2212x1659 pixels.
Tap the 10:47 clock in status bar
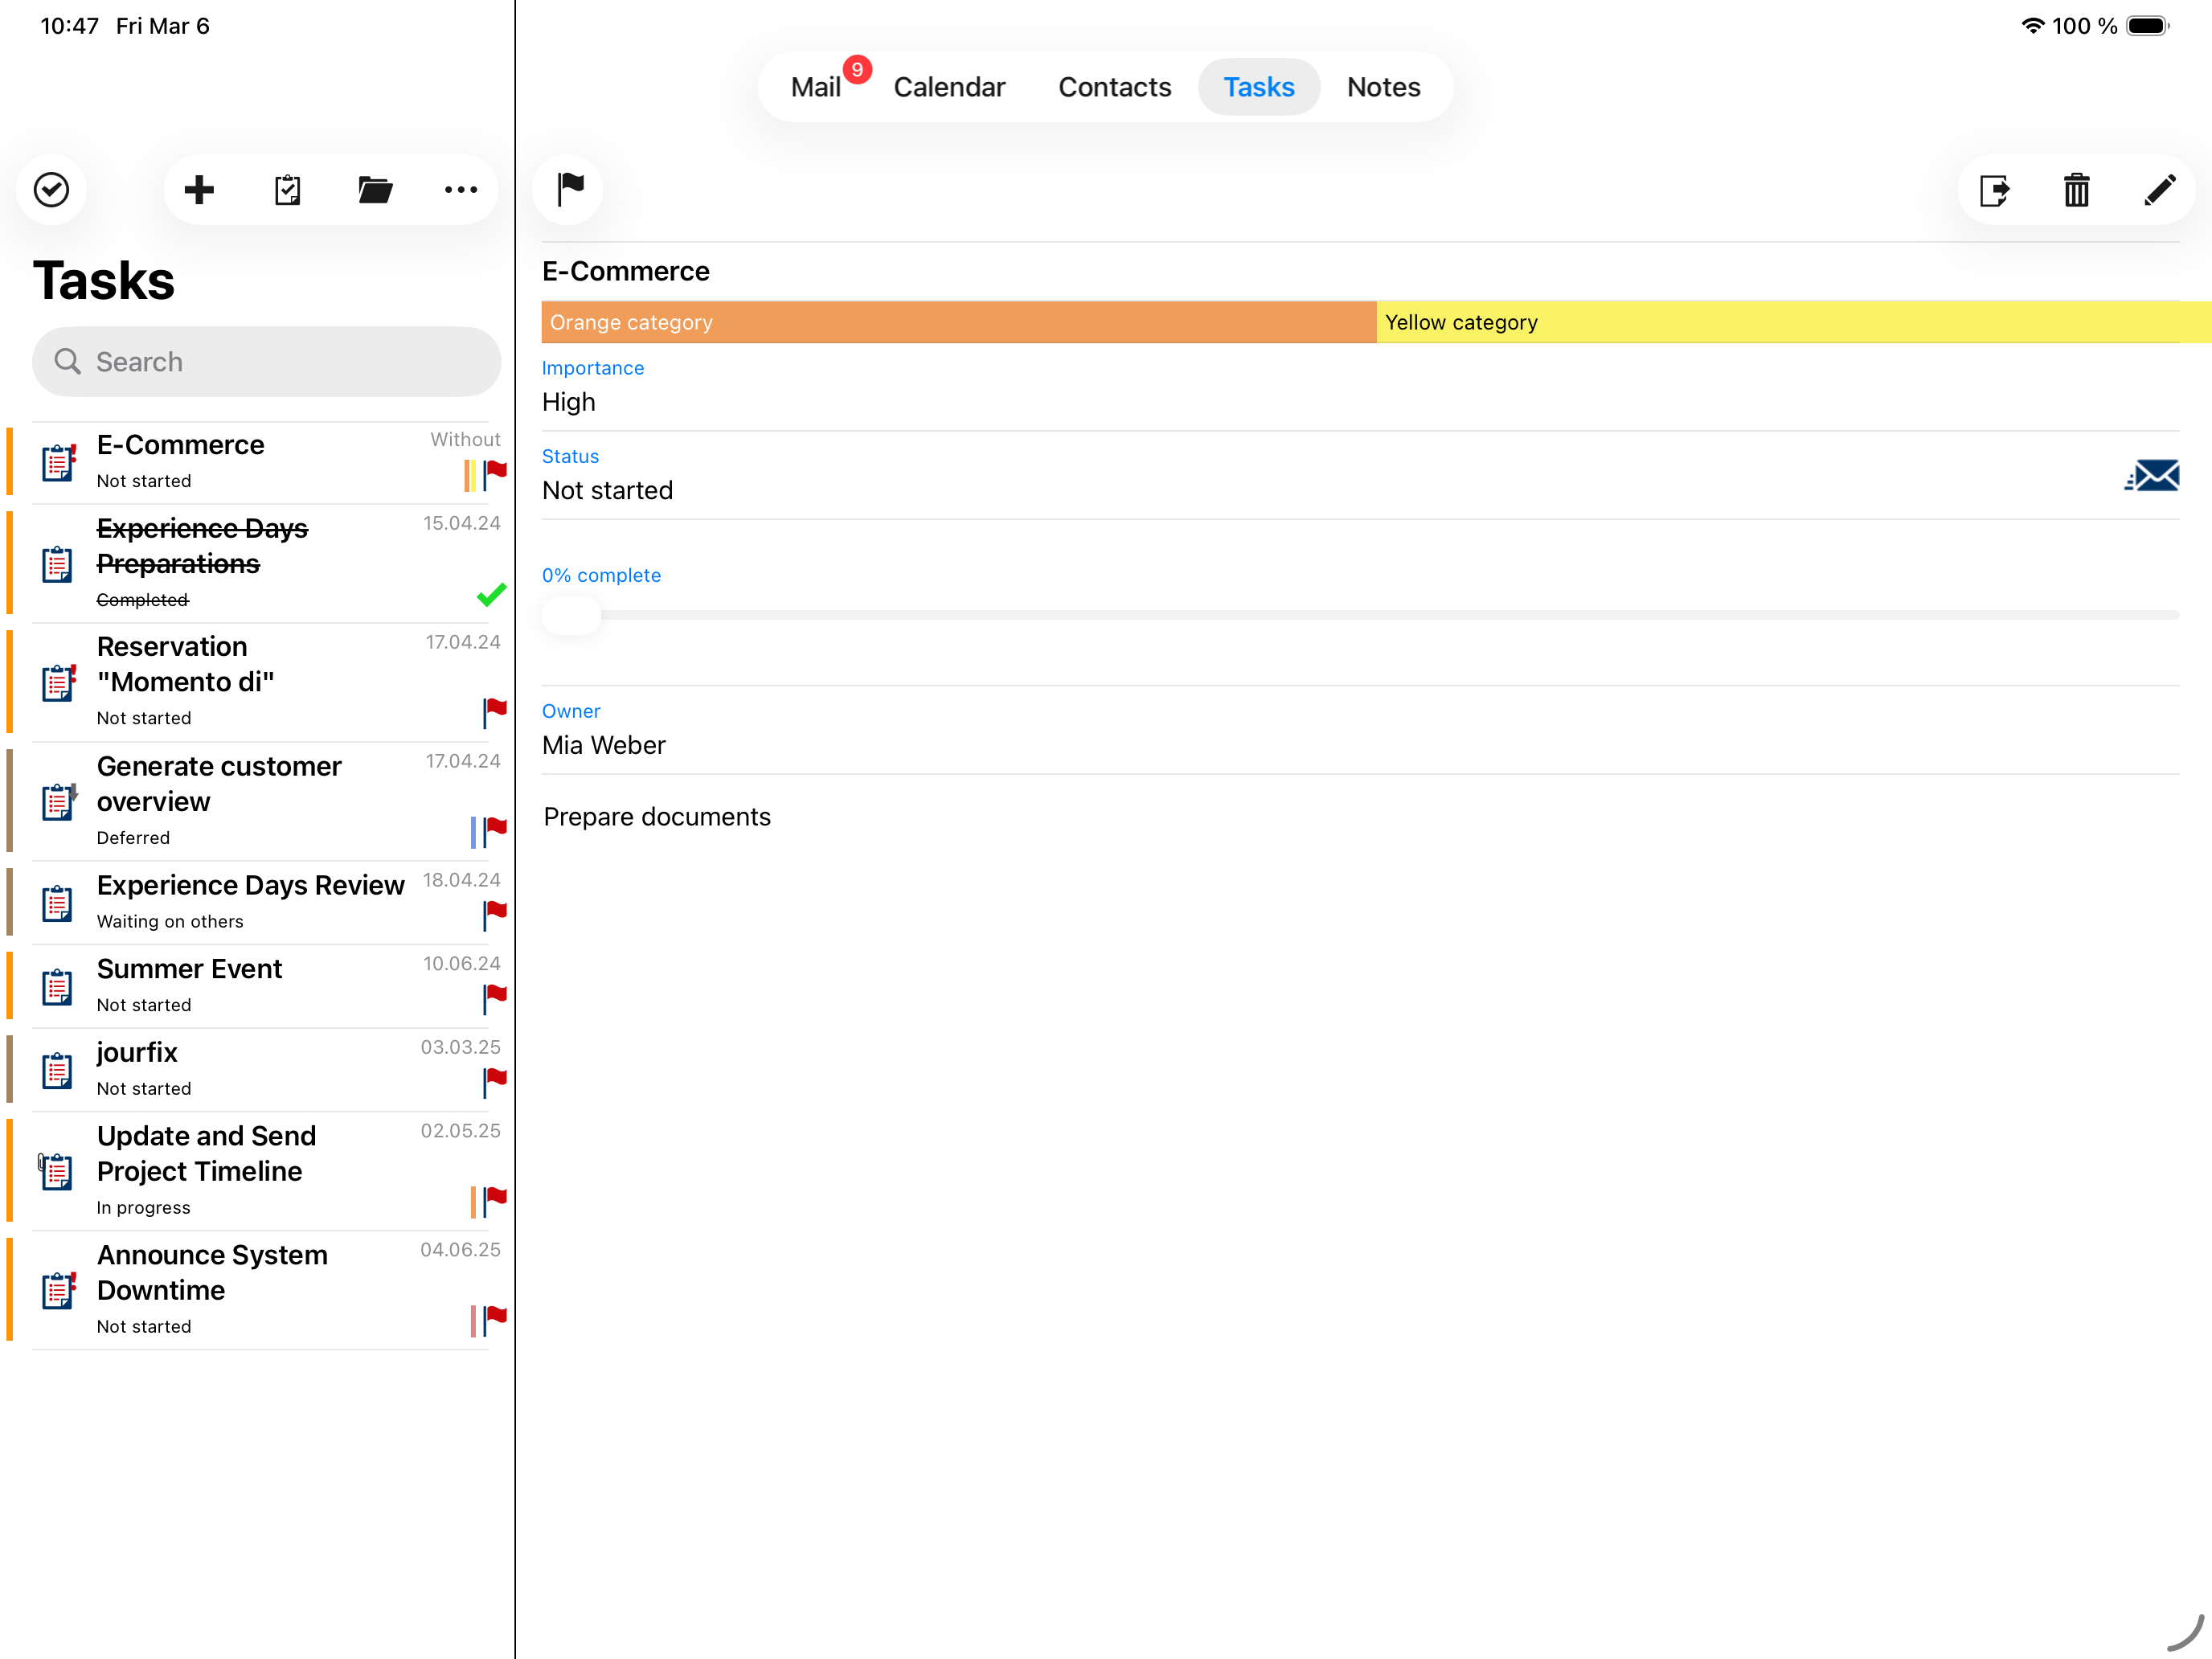point(69,26)
